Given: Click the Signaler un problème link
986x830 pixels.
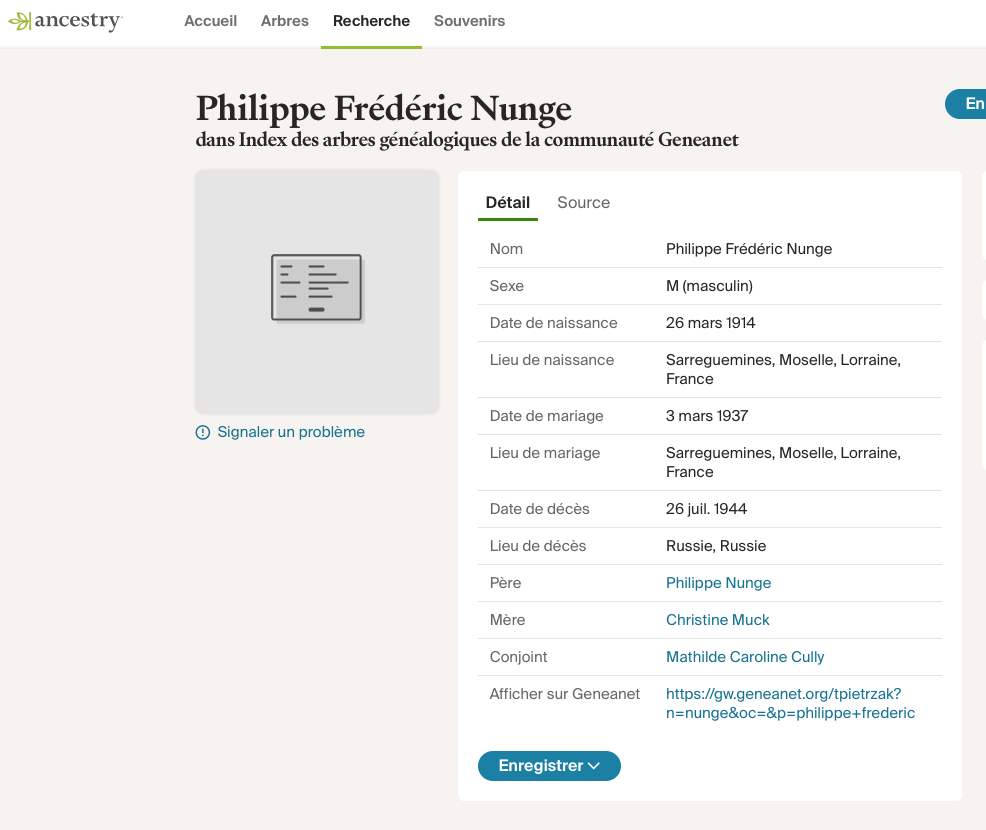Looking at the screenshot, I should coord(290,432).
